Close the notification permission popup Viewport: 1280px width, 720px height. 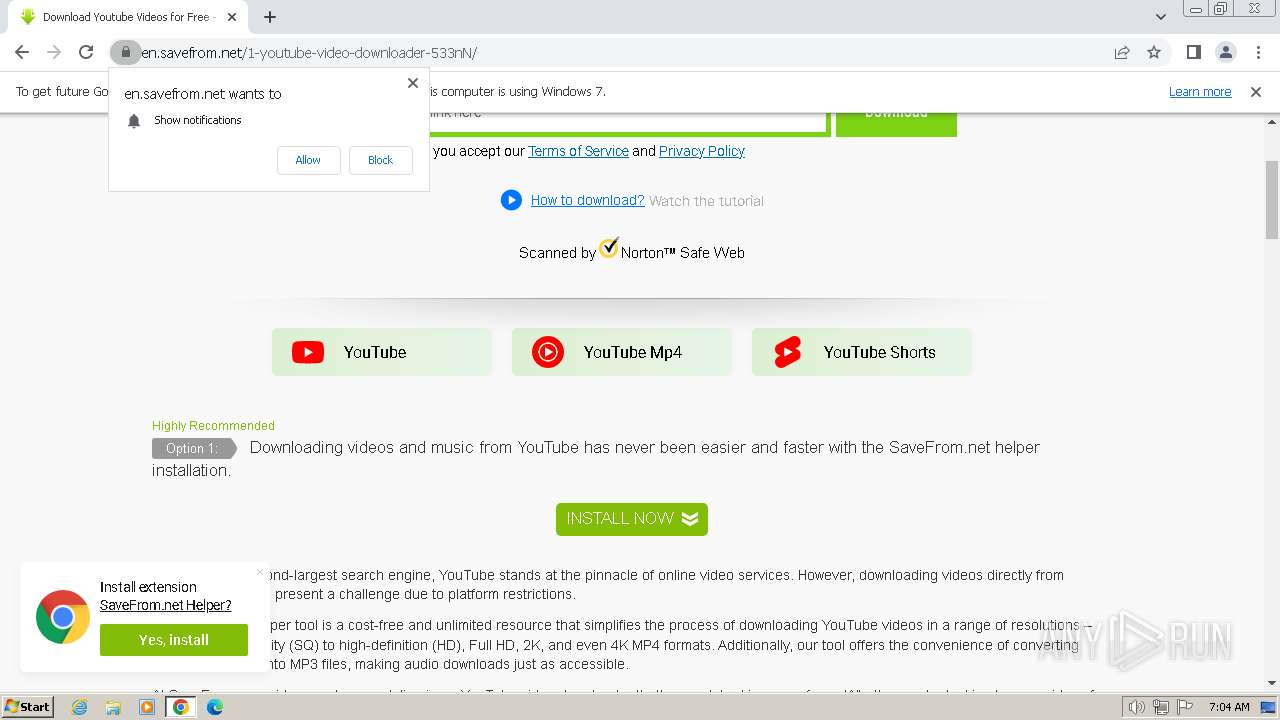coord(413,83)
